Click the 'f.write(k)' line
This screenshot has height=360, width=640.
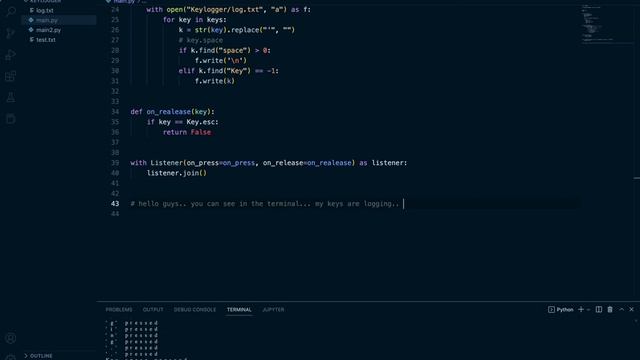(x=215, y=81)
